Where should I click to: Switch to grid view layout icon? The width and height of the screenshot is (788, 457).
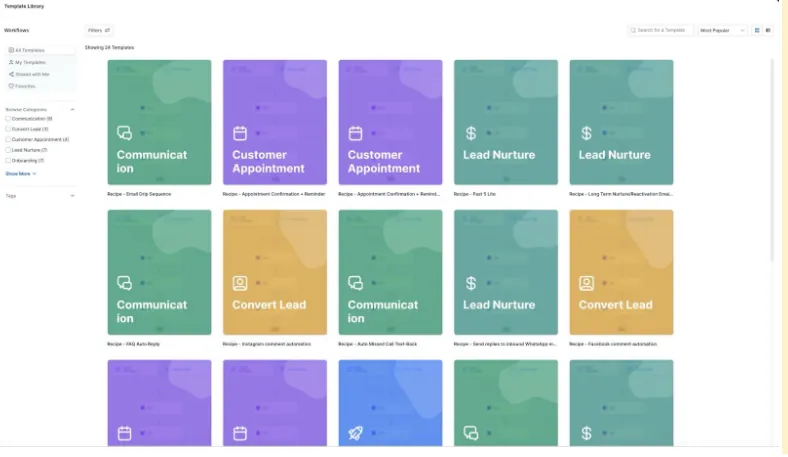pyautogui.click(x=757, y=31)
